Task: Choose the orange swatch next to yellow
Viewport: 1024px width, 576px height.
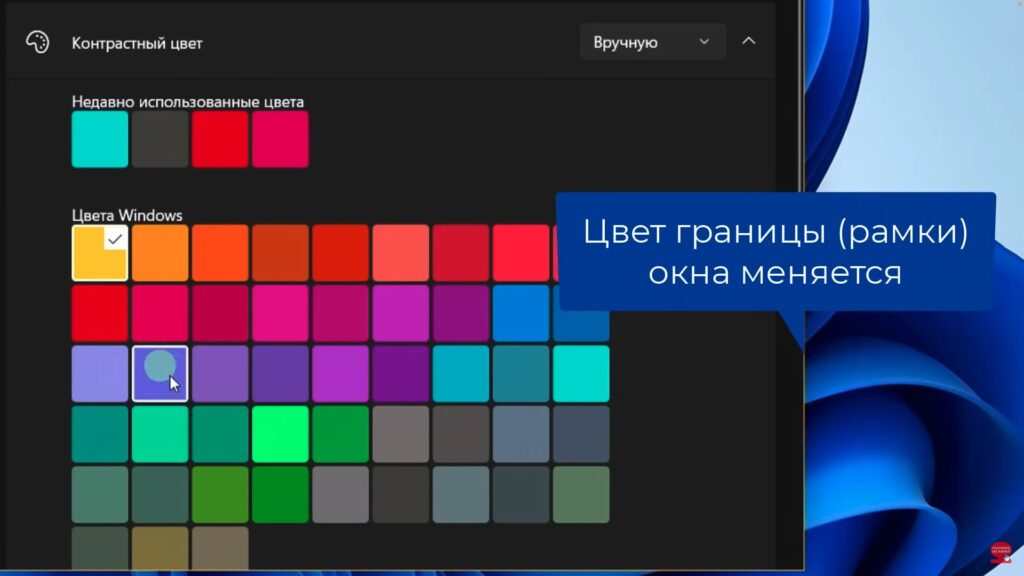Action: (x=160, y=253)
